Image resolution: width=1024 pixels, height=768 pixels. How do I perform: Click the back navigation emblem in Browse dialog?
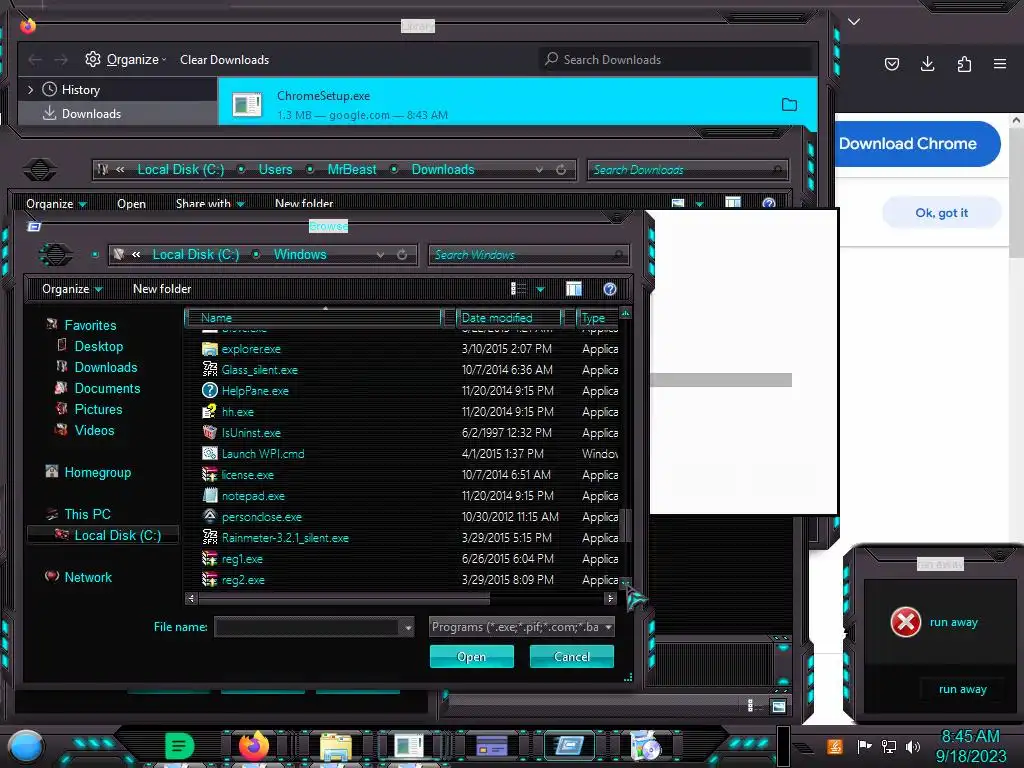56,254
